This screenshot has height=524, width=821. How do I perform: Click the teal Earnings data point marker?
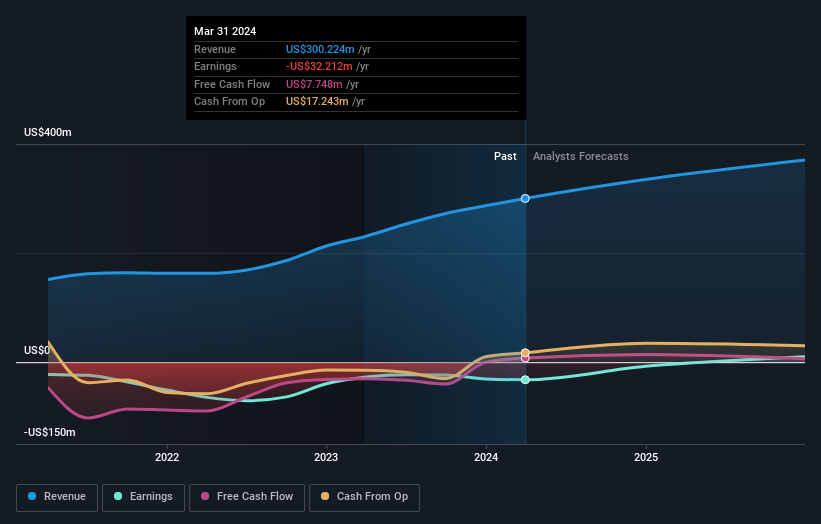(525, 380)
